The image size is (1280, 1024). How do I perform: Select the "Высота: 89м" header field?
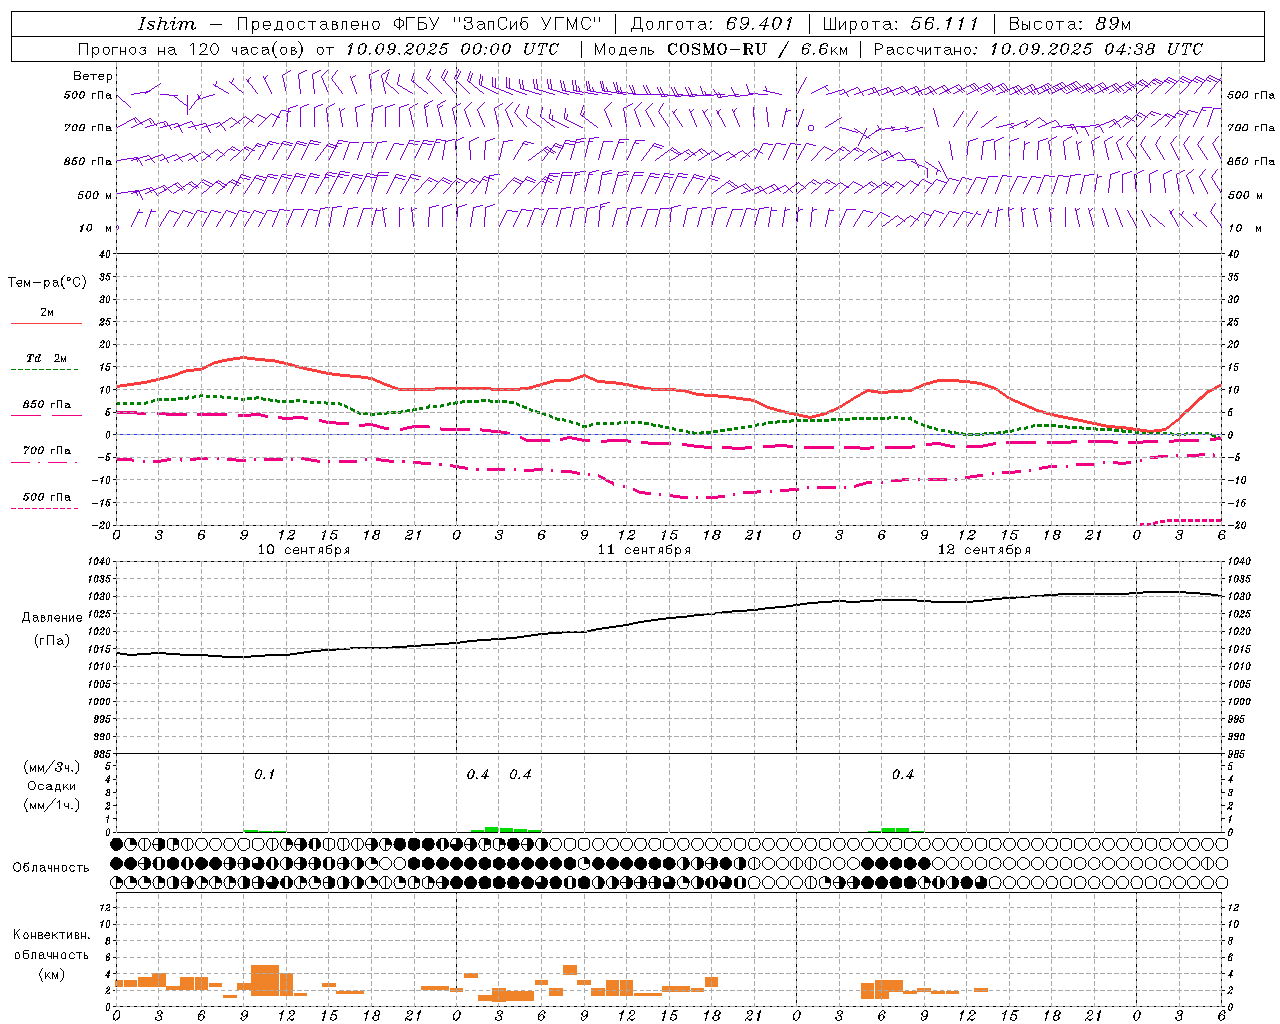[x=1070, y=24]
